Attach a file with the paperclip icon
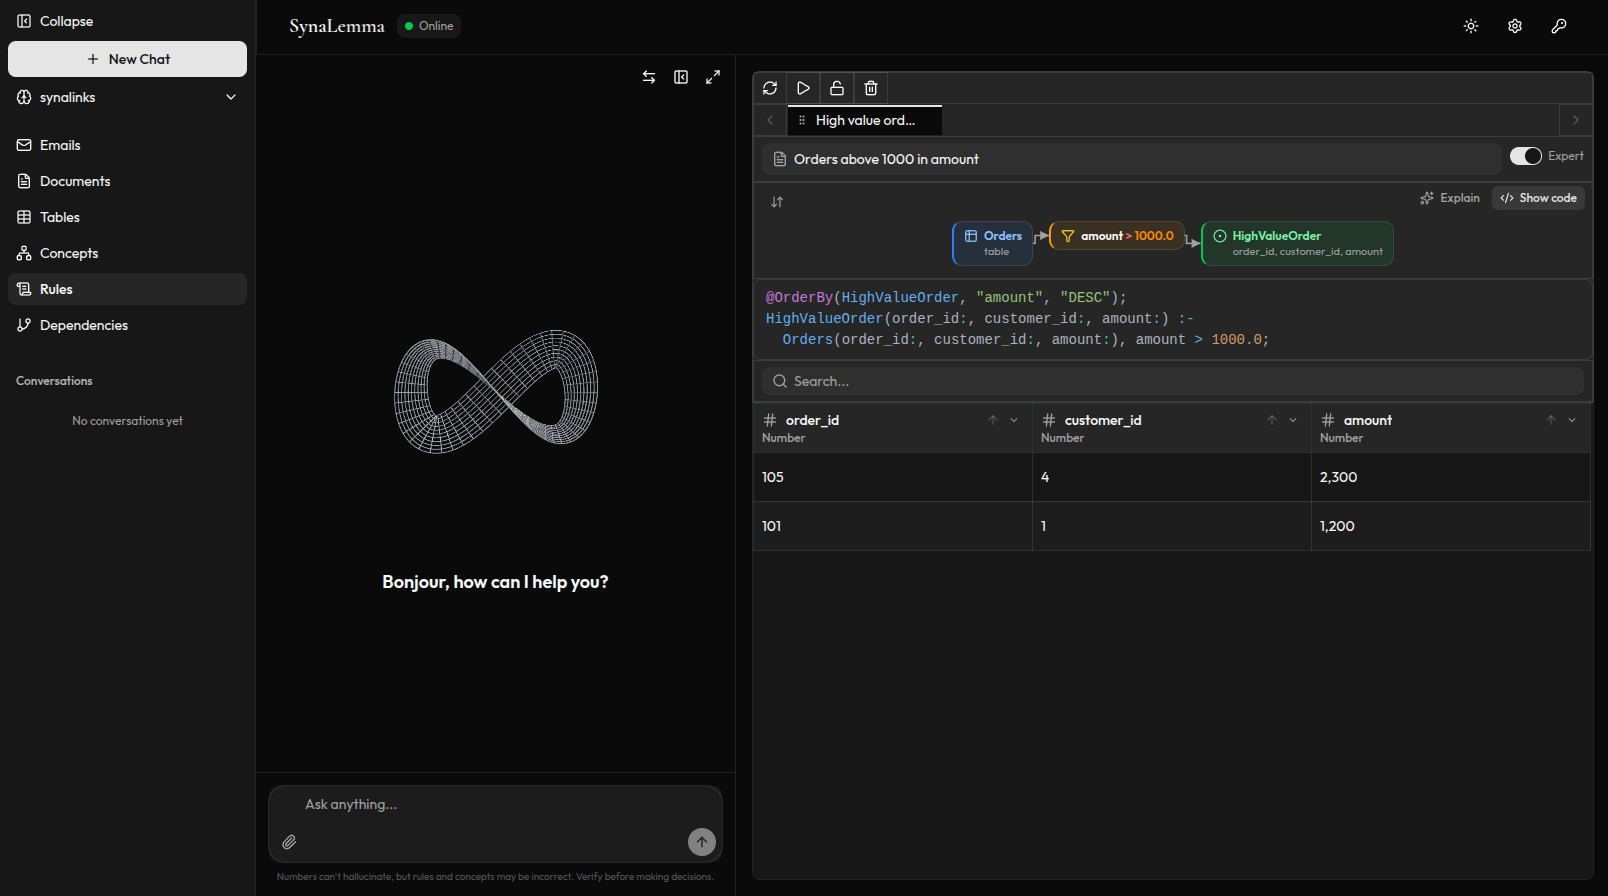 tap(289, 842)
